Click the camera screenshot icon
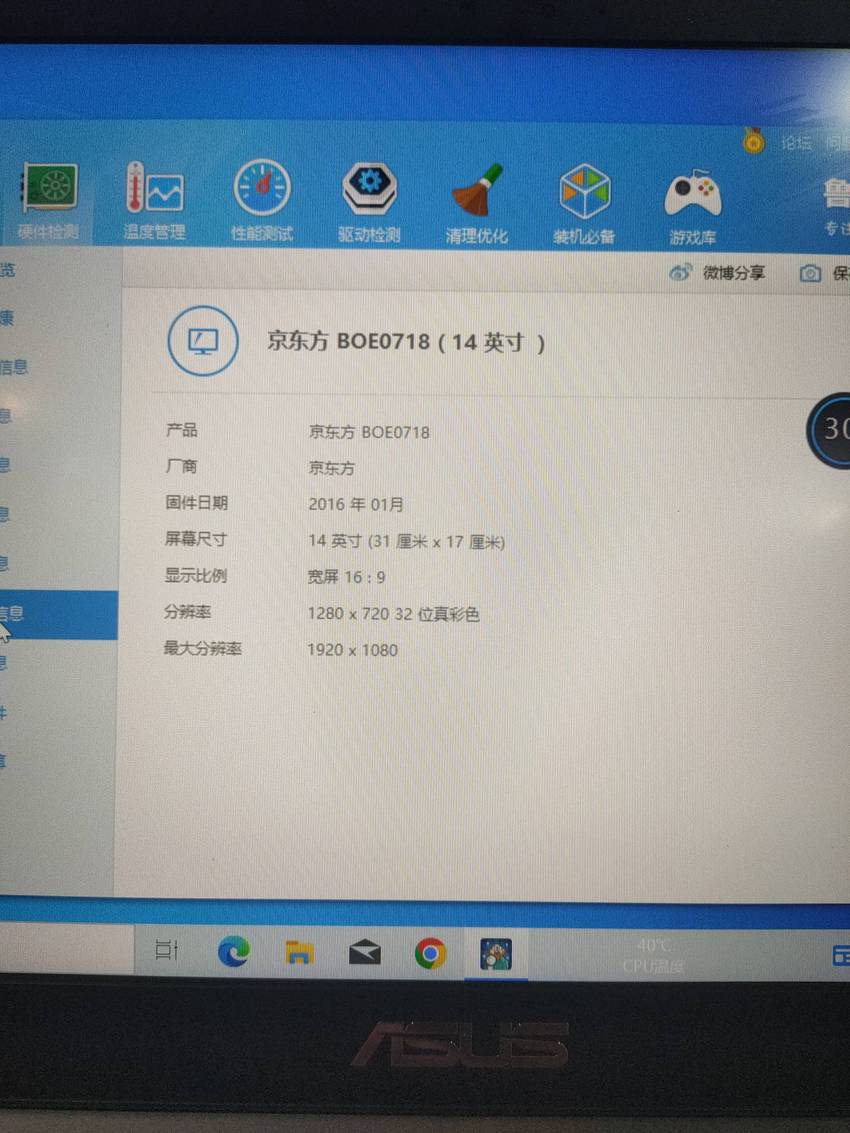The height and width of the screenshot is (1133, 850). point(810,273)
